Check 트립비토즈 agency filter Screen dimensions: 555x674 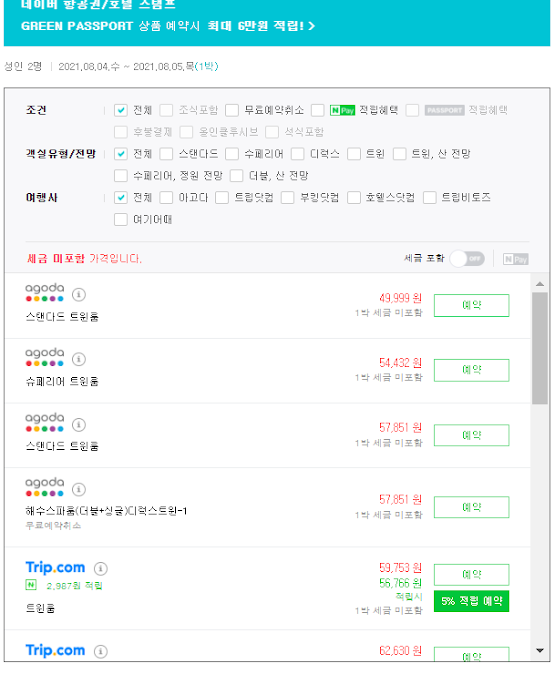coord(429,197)
